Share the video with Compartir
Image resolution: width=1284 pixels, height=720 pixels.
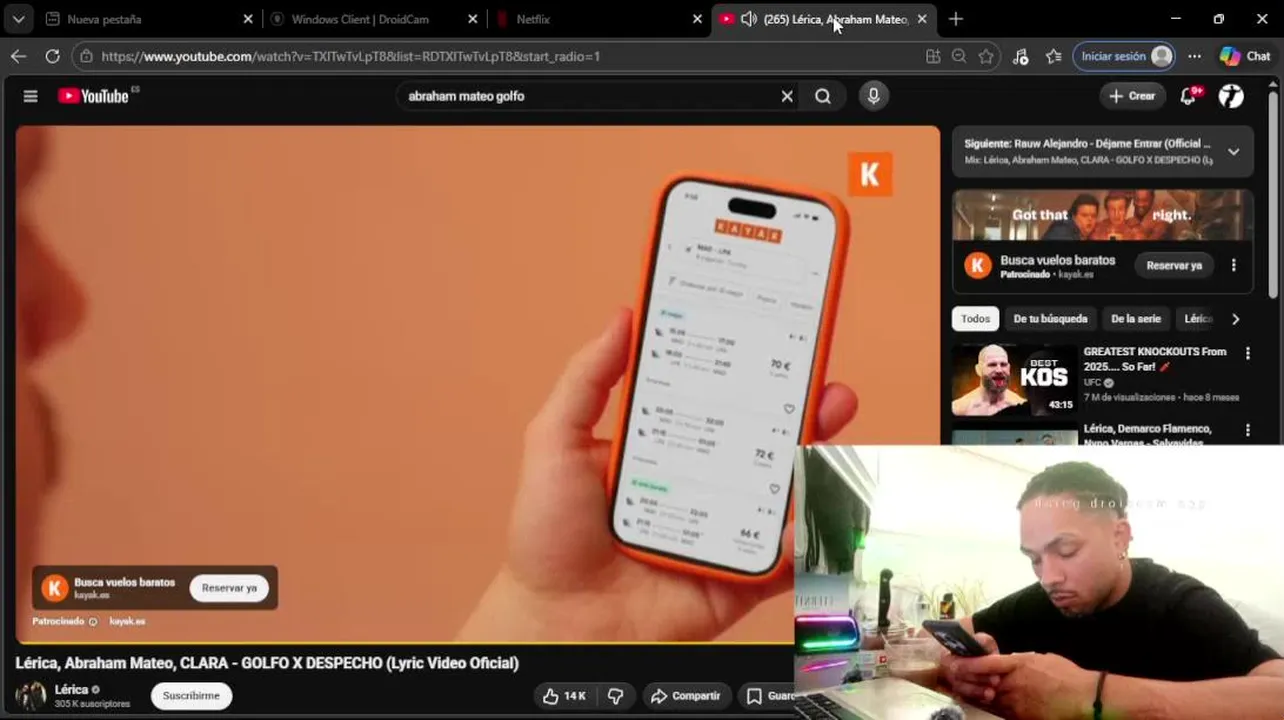click(685, 696)
